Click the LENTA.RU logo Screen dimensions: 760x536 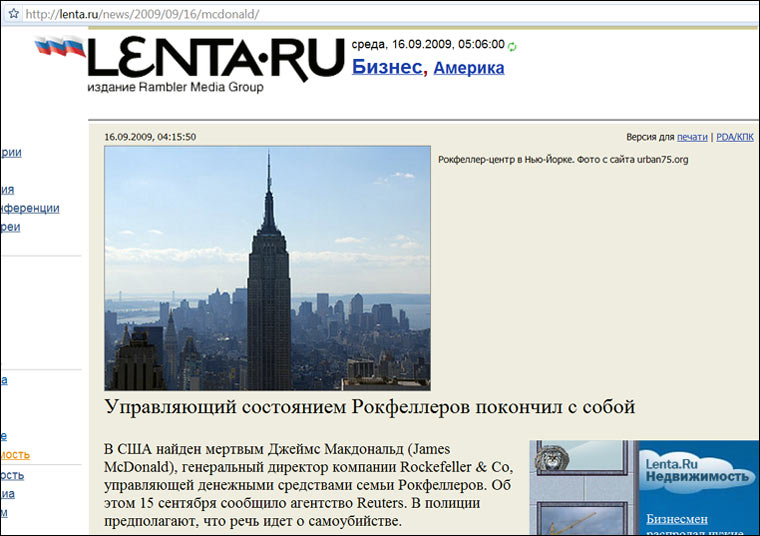click(216, 59)
